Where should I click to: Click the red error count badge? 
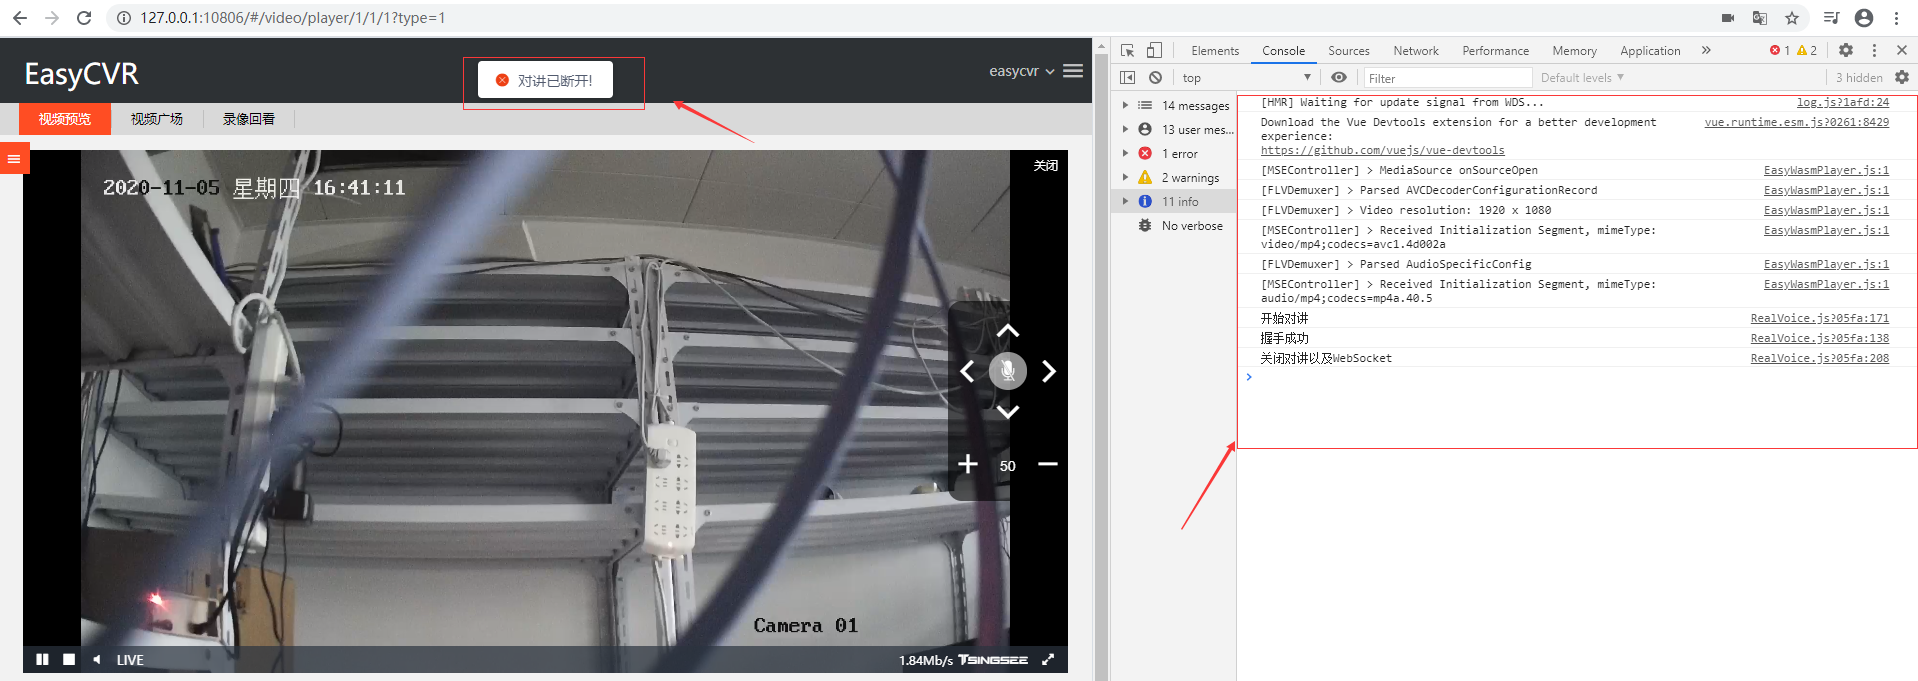1780,50
